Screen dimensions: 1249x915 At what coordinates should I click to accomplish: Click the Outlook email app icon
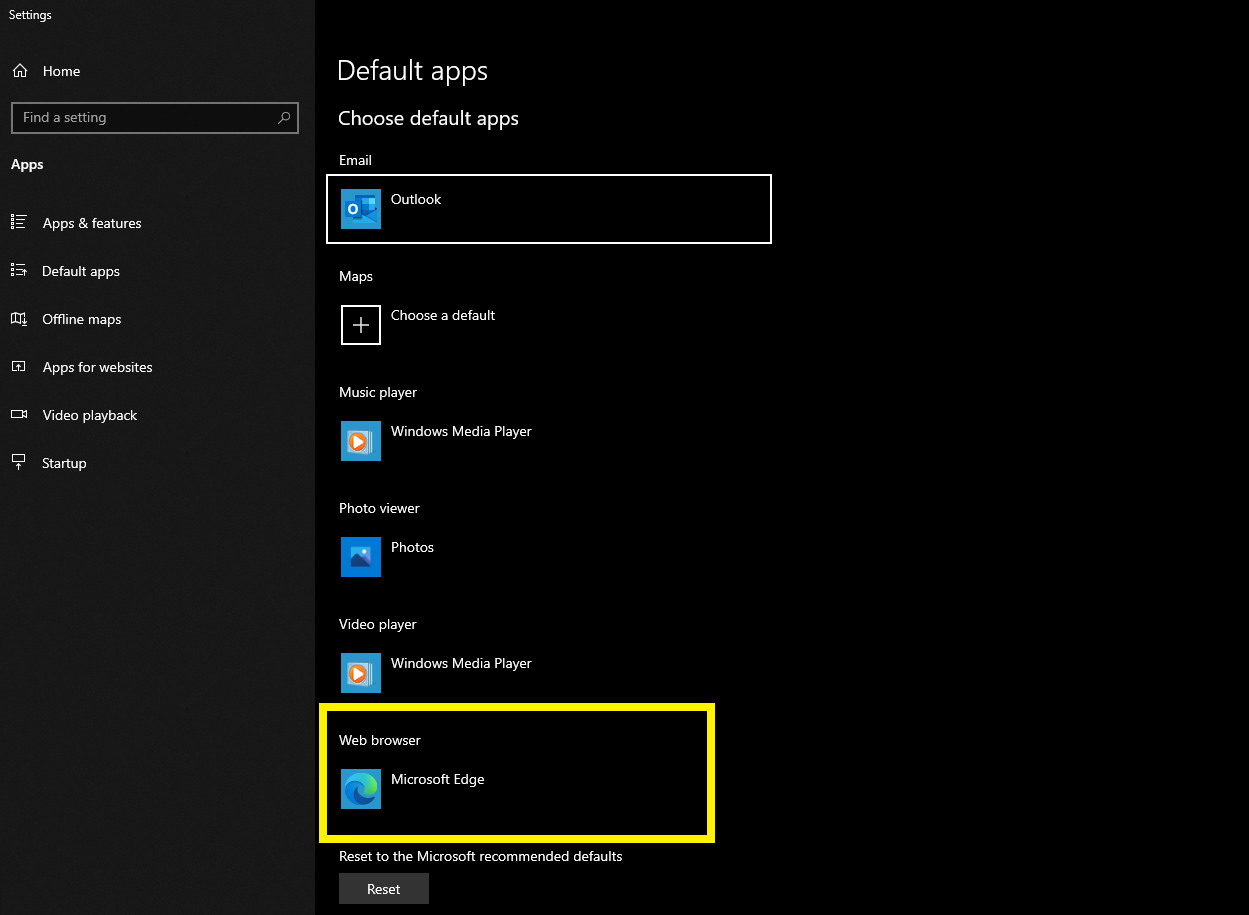pyautogui.click(x=361, y=209)
